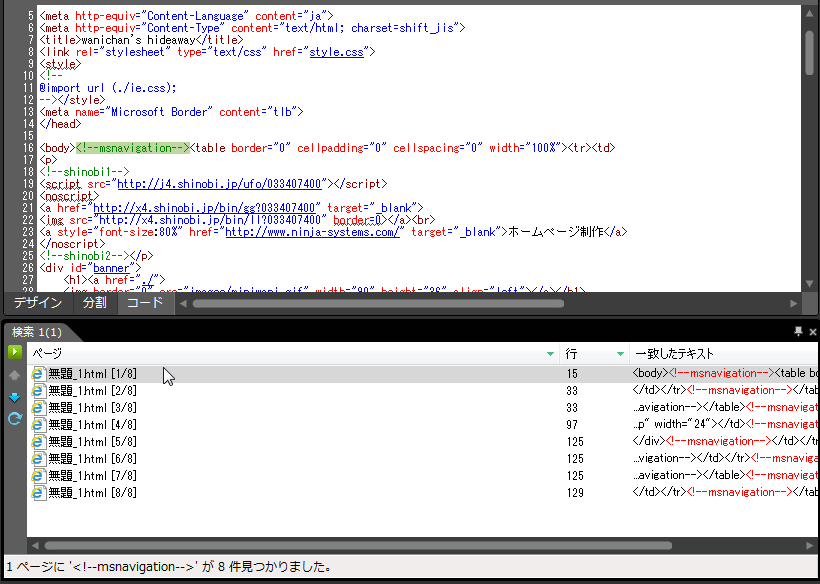Sort by the 一致したテキスト column header
This screenshot has height=584, width=820.
click(675, 354)
